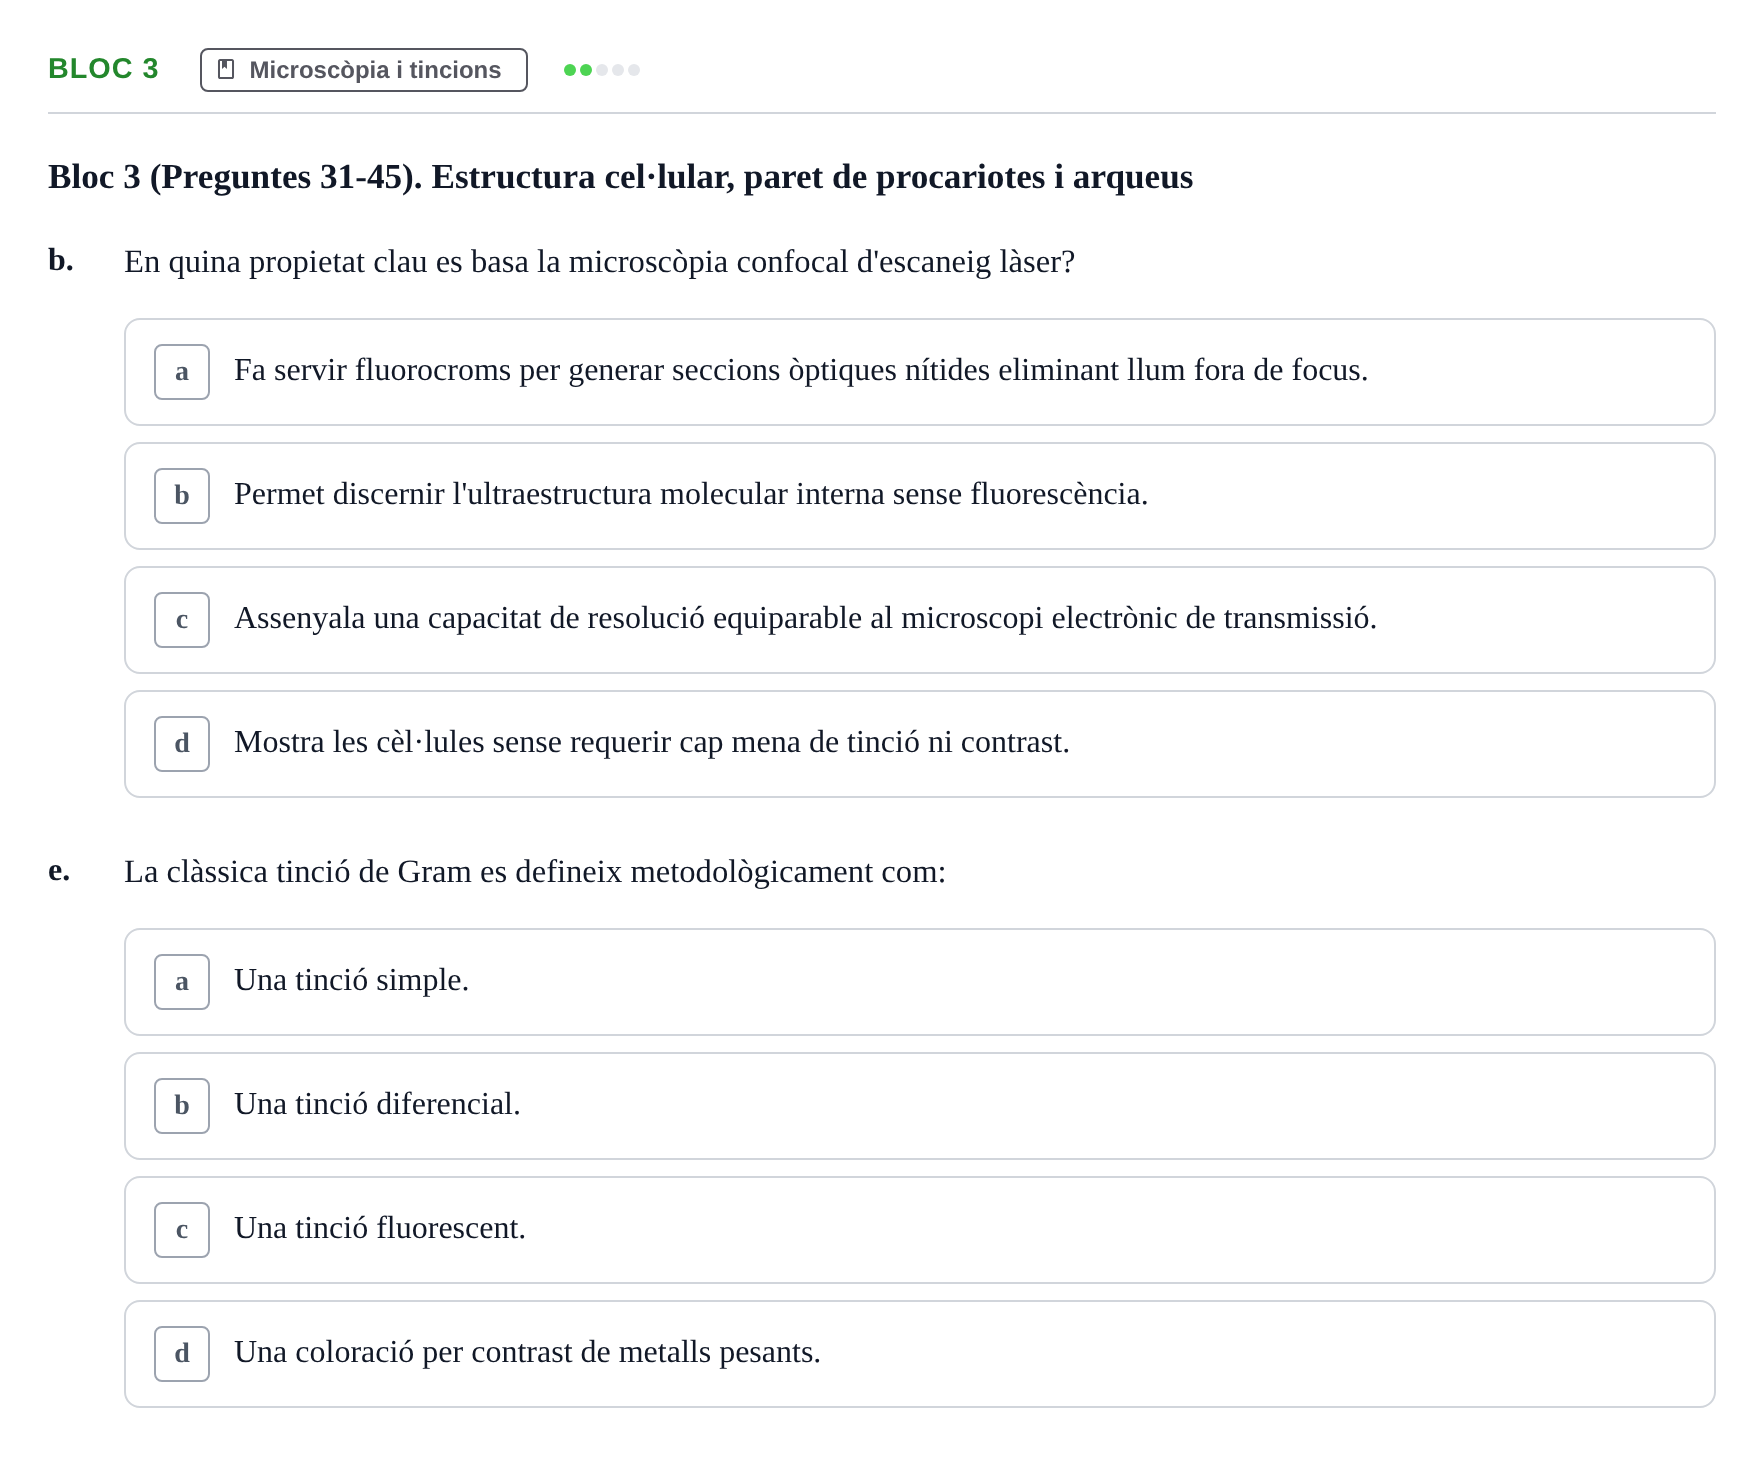Select letter box b for 'Una tinció diferencial'
1764x1474 pixels.
[x=182, y=1106]
